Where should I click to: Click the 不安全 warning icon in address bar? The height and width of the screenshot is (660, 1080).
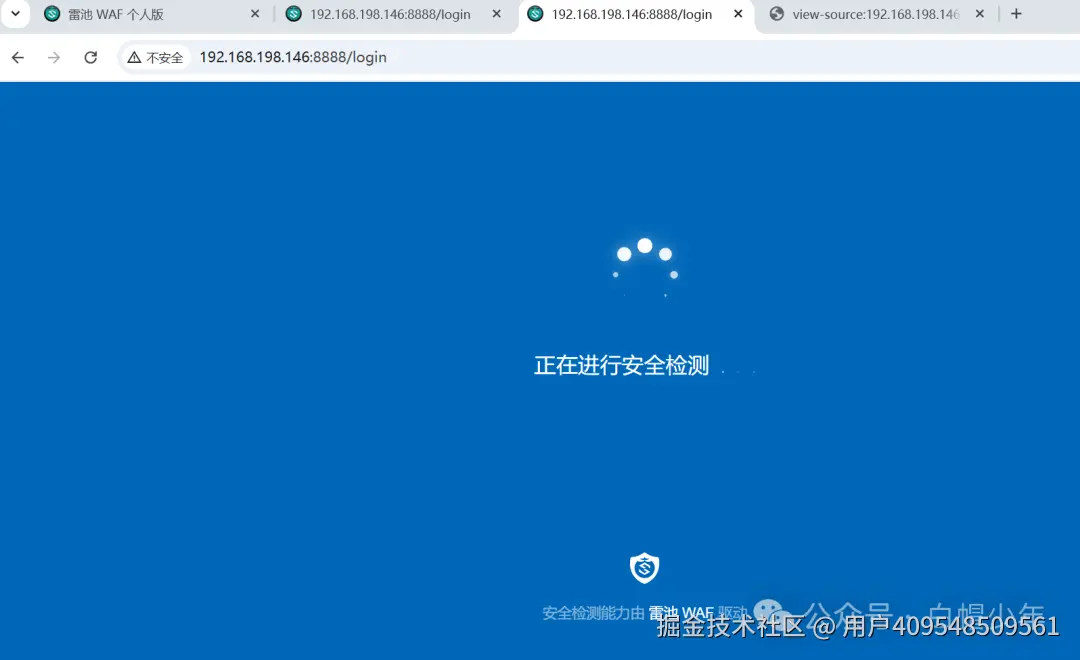point(136,57)
